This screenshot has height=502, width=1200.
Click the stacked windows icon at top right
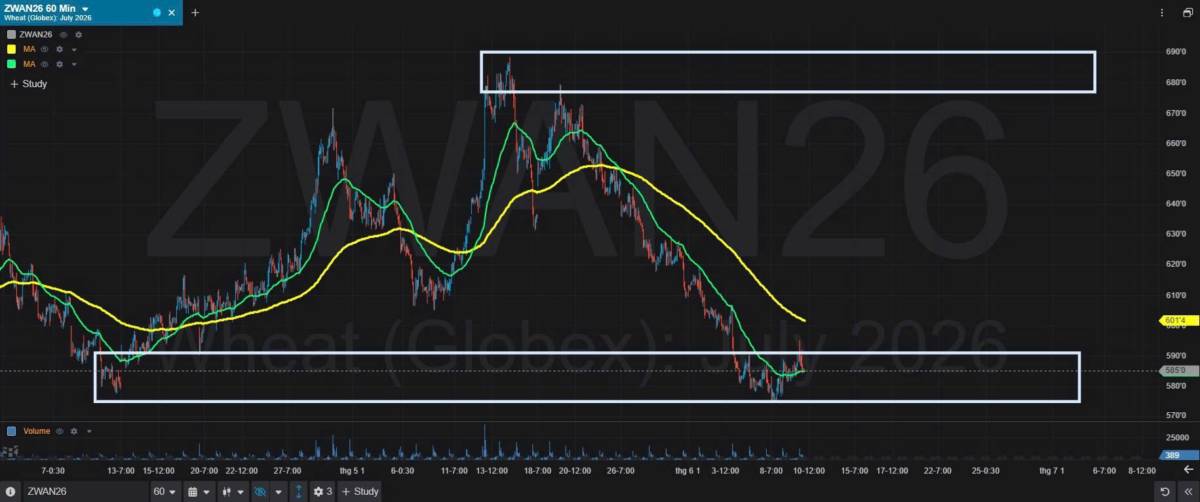pos(1187,12)
